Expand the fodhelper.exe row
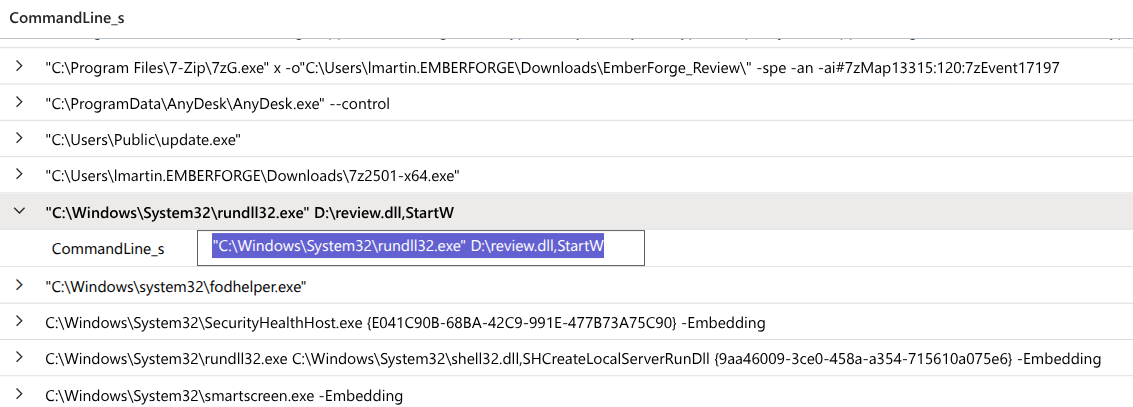 20,286
